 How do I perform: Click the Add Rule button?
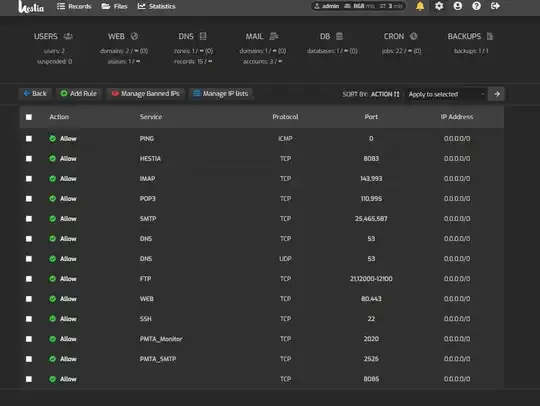pyautogui.click(x=79, y=94)
